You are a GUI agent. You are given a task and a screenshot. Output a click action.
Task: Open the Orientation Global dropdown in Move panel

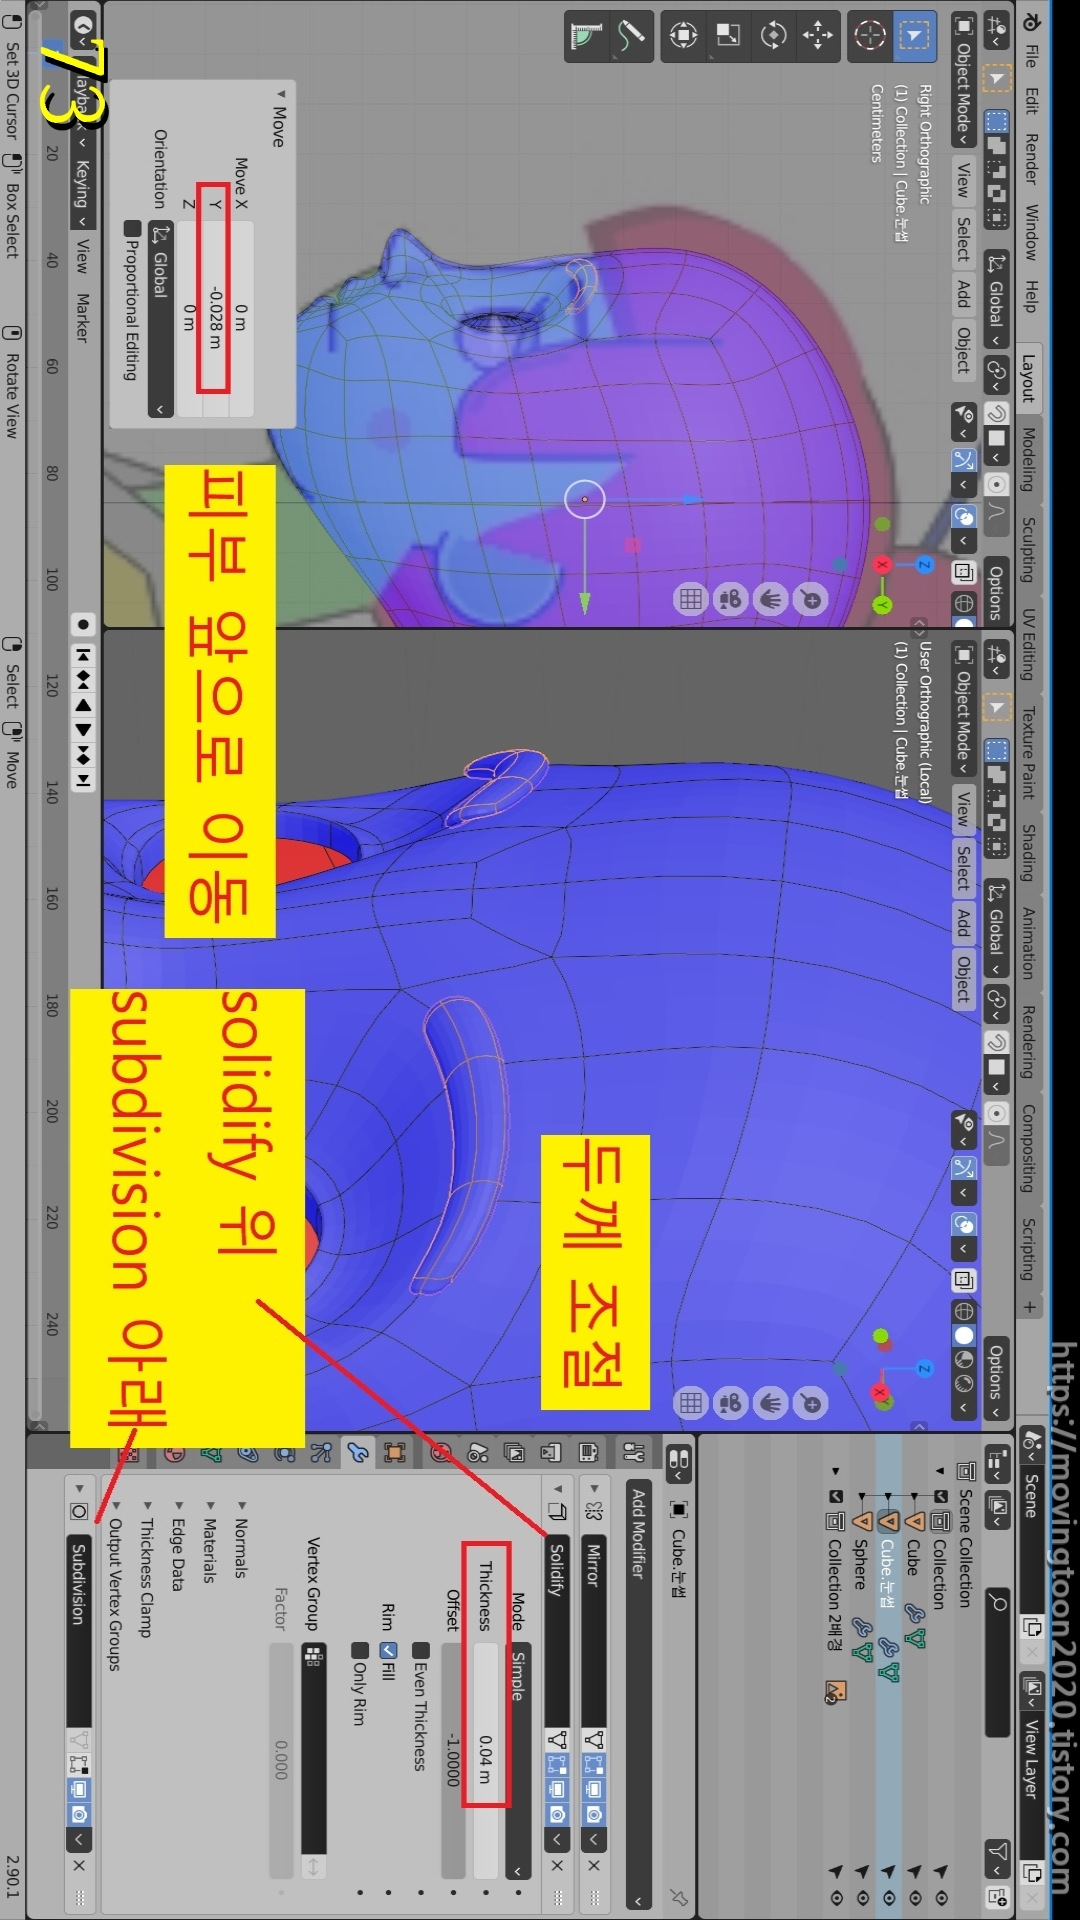click(x=160, y=318)
